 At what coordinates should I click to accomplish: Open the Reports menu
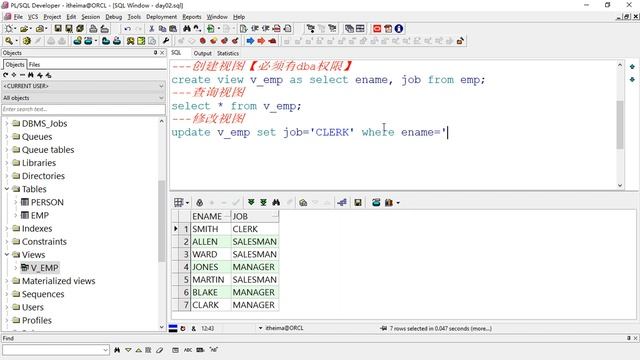point(191,17)
